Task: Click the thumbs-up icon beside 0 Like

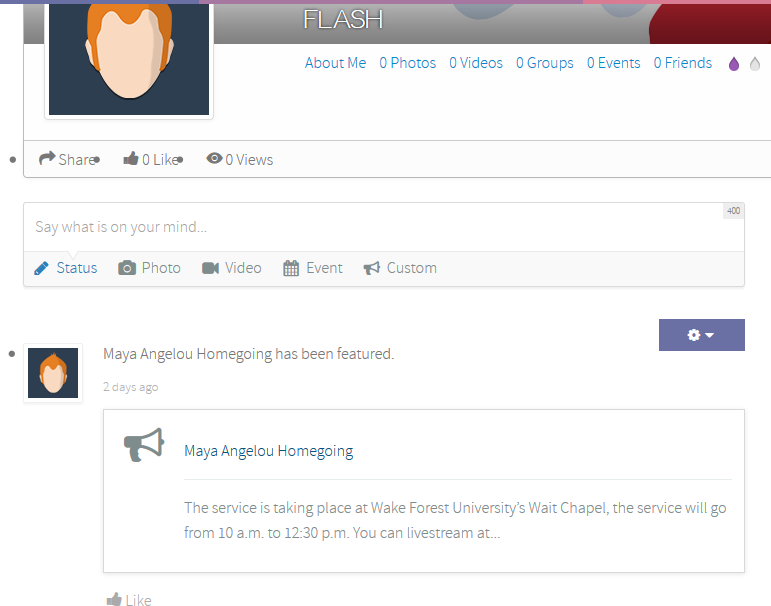Action: [131, 158]
